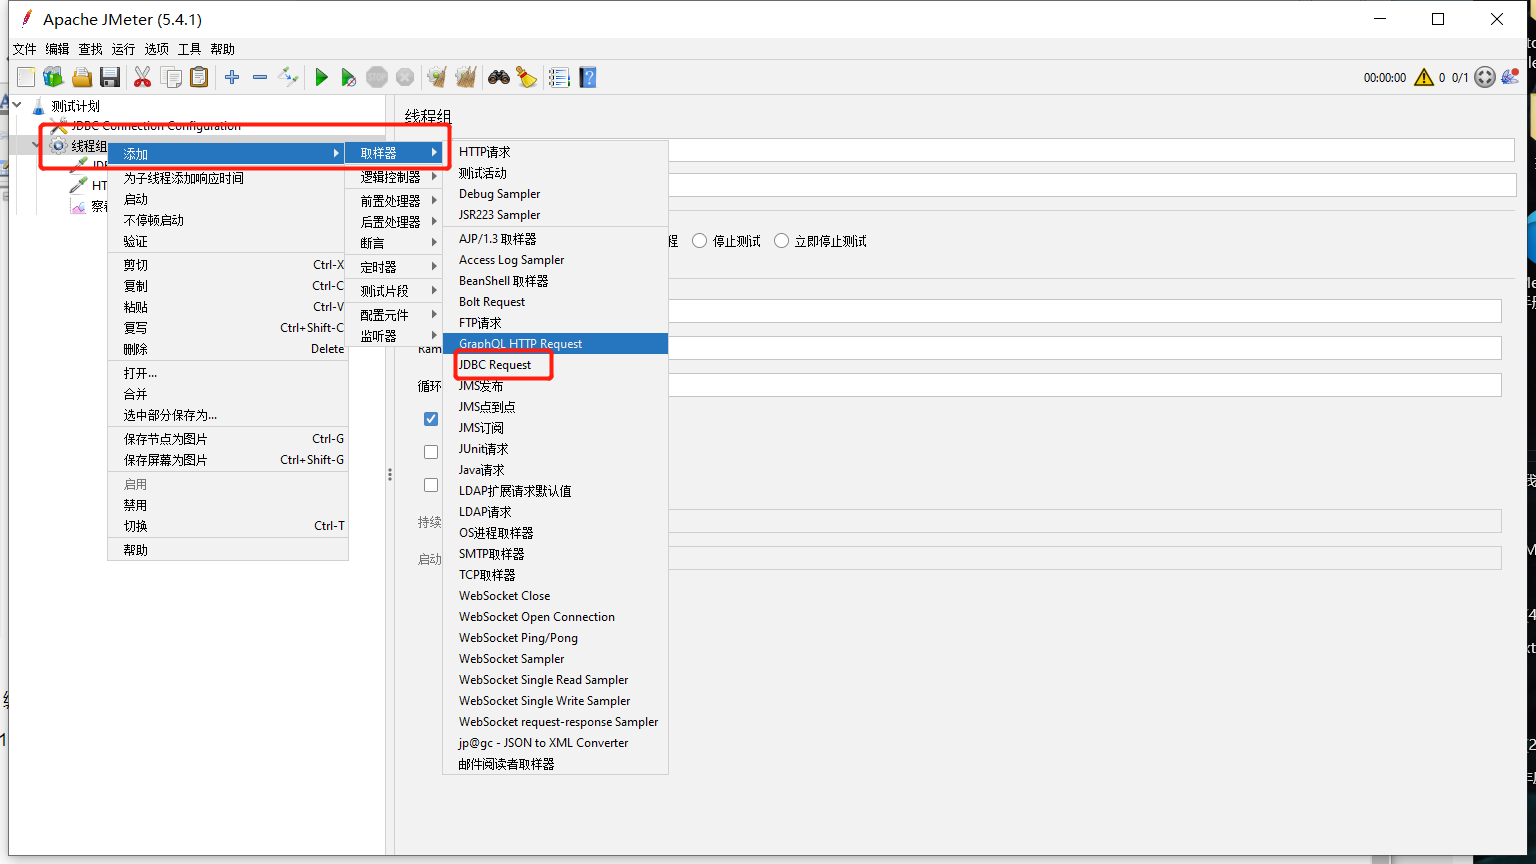
Task: Click into the 循环 loop count input field
Action: [1084, 385]
